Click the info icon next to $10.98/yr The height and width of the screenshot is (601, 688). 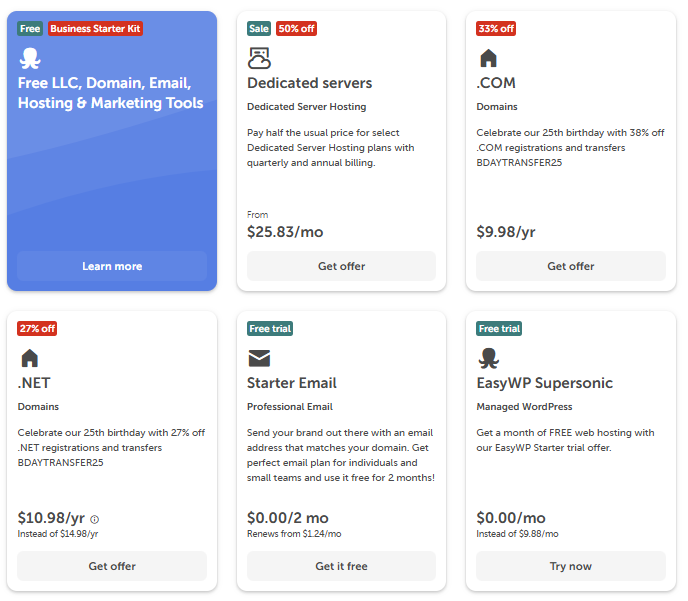95,519
